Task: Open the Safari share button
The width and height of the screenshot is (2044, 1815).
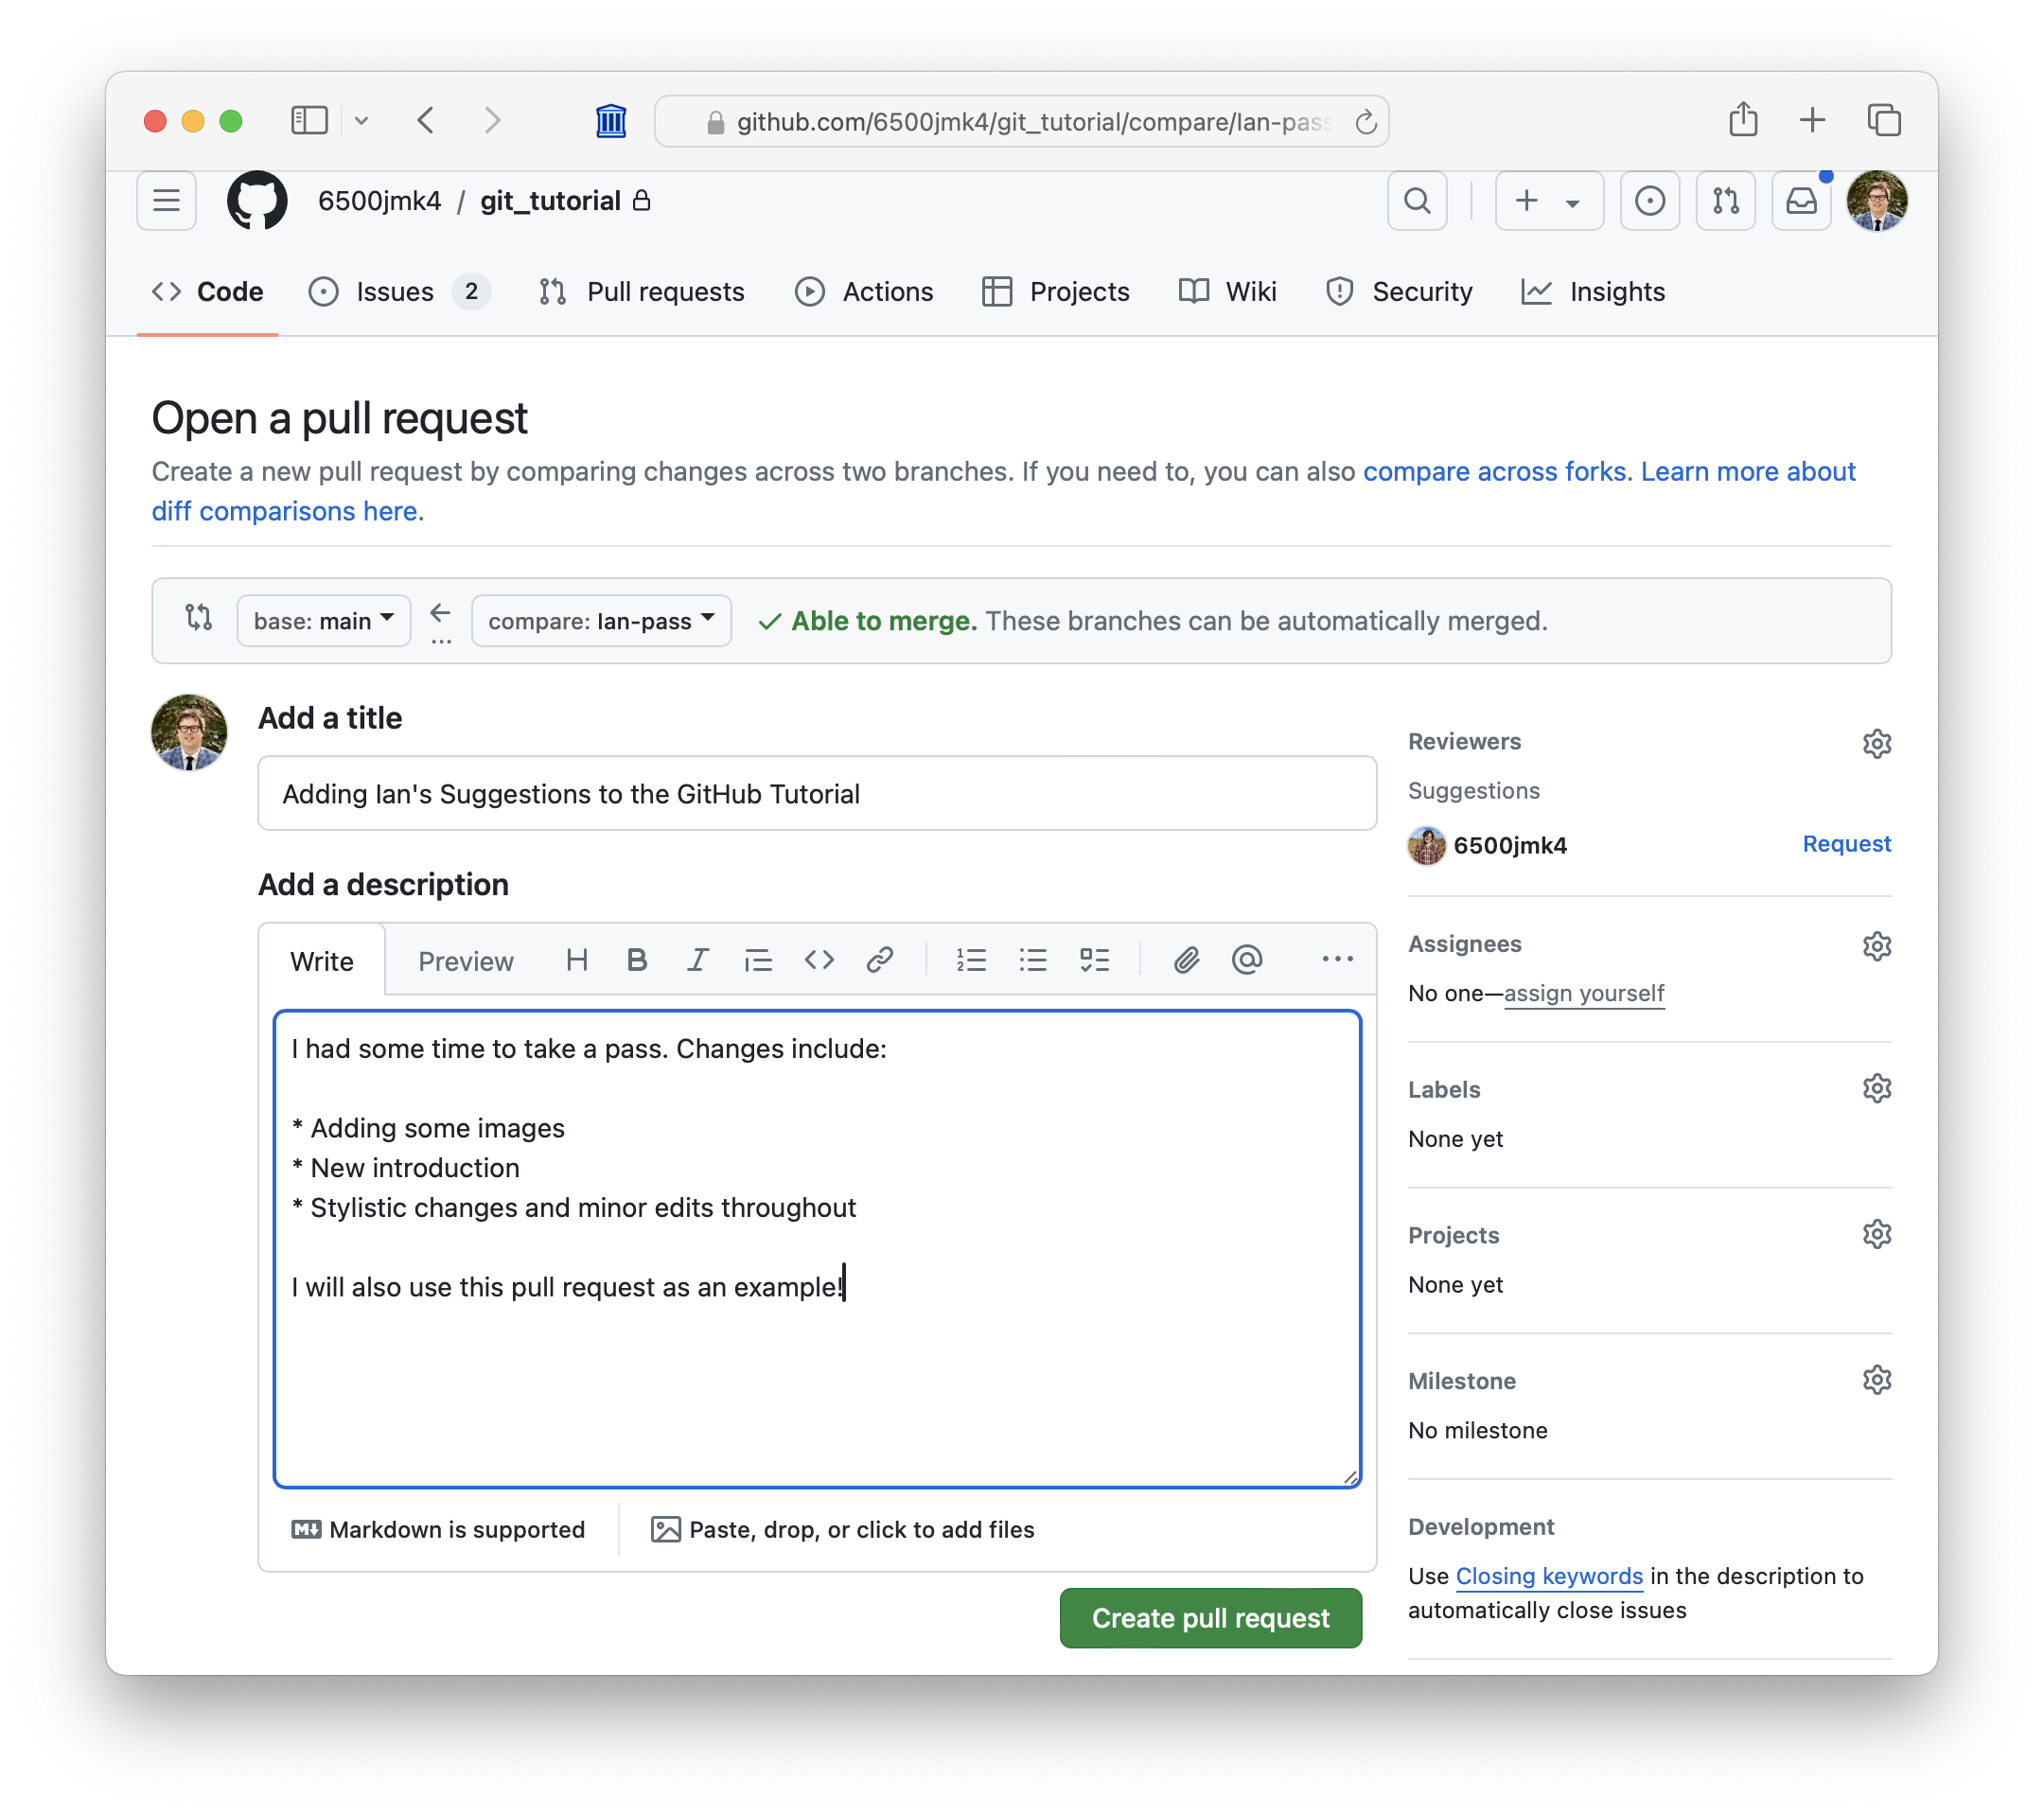Action: click(x=1743, y=119)
